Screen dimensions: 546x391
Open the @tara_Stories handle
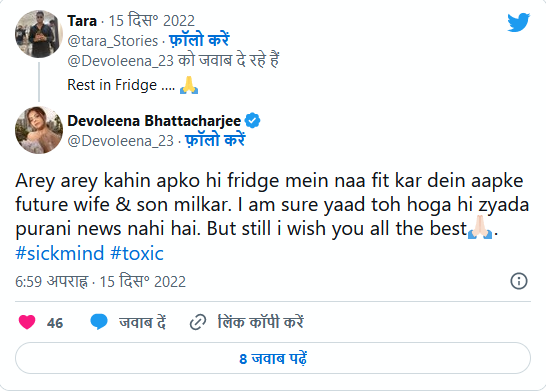[x=112, y=41]
